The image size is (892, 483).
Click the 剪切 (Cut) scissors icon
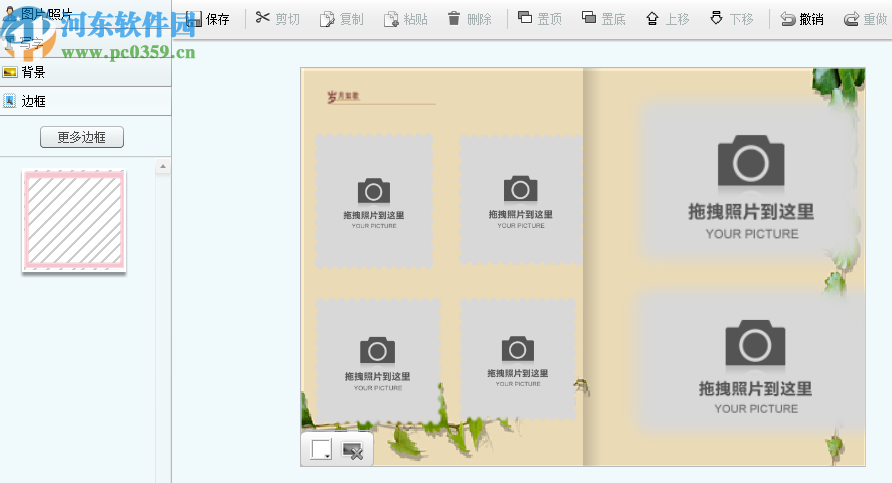click(262, 18)
